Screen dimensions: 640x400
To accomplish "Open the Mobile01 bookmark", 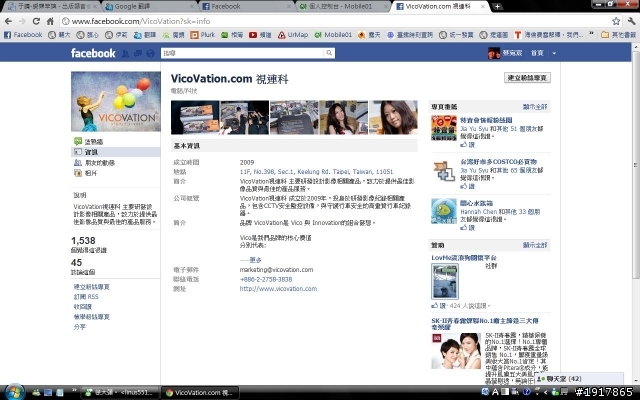I will click(x=333, y=35).
